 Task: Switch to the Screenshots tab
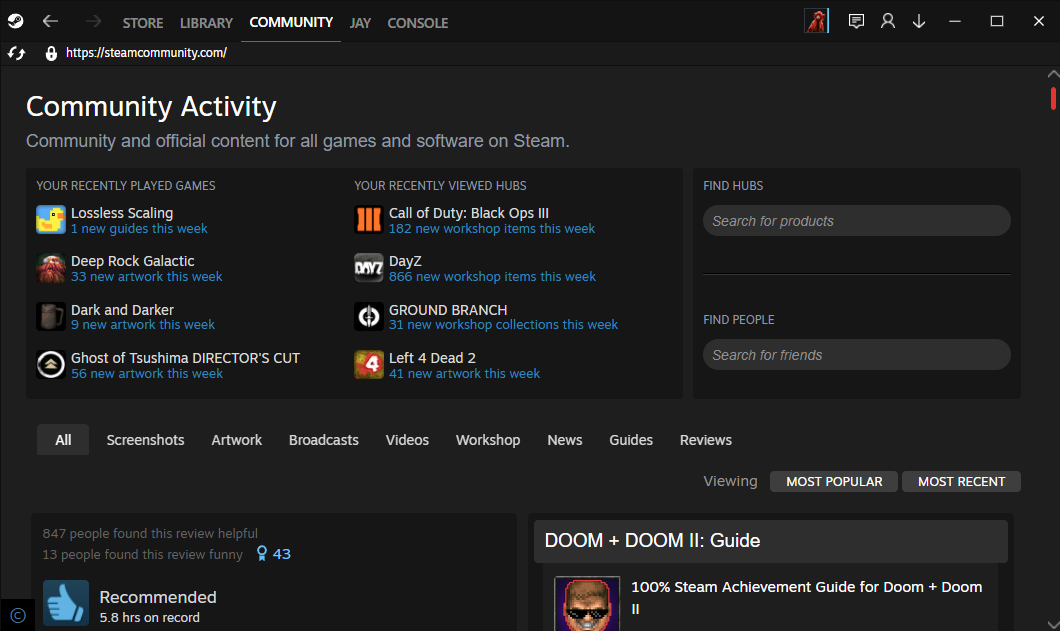pyautogui.click(x=145, y=440)
